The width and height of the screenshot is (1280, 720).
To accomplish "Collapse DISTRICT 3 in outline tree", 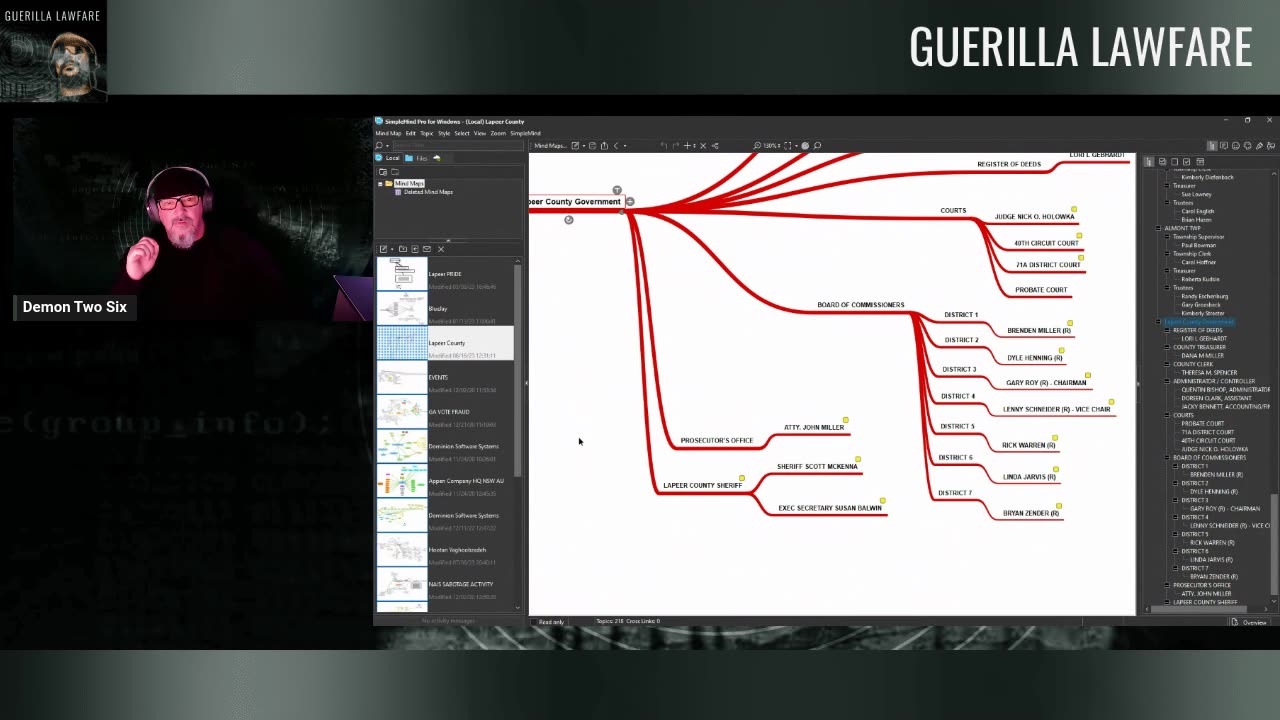I will (x=1175, y=500).
